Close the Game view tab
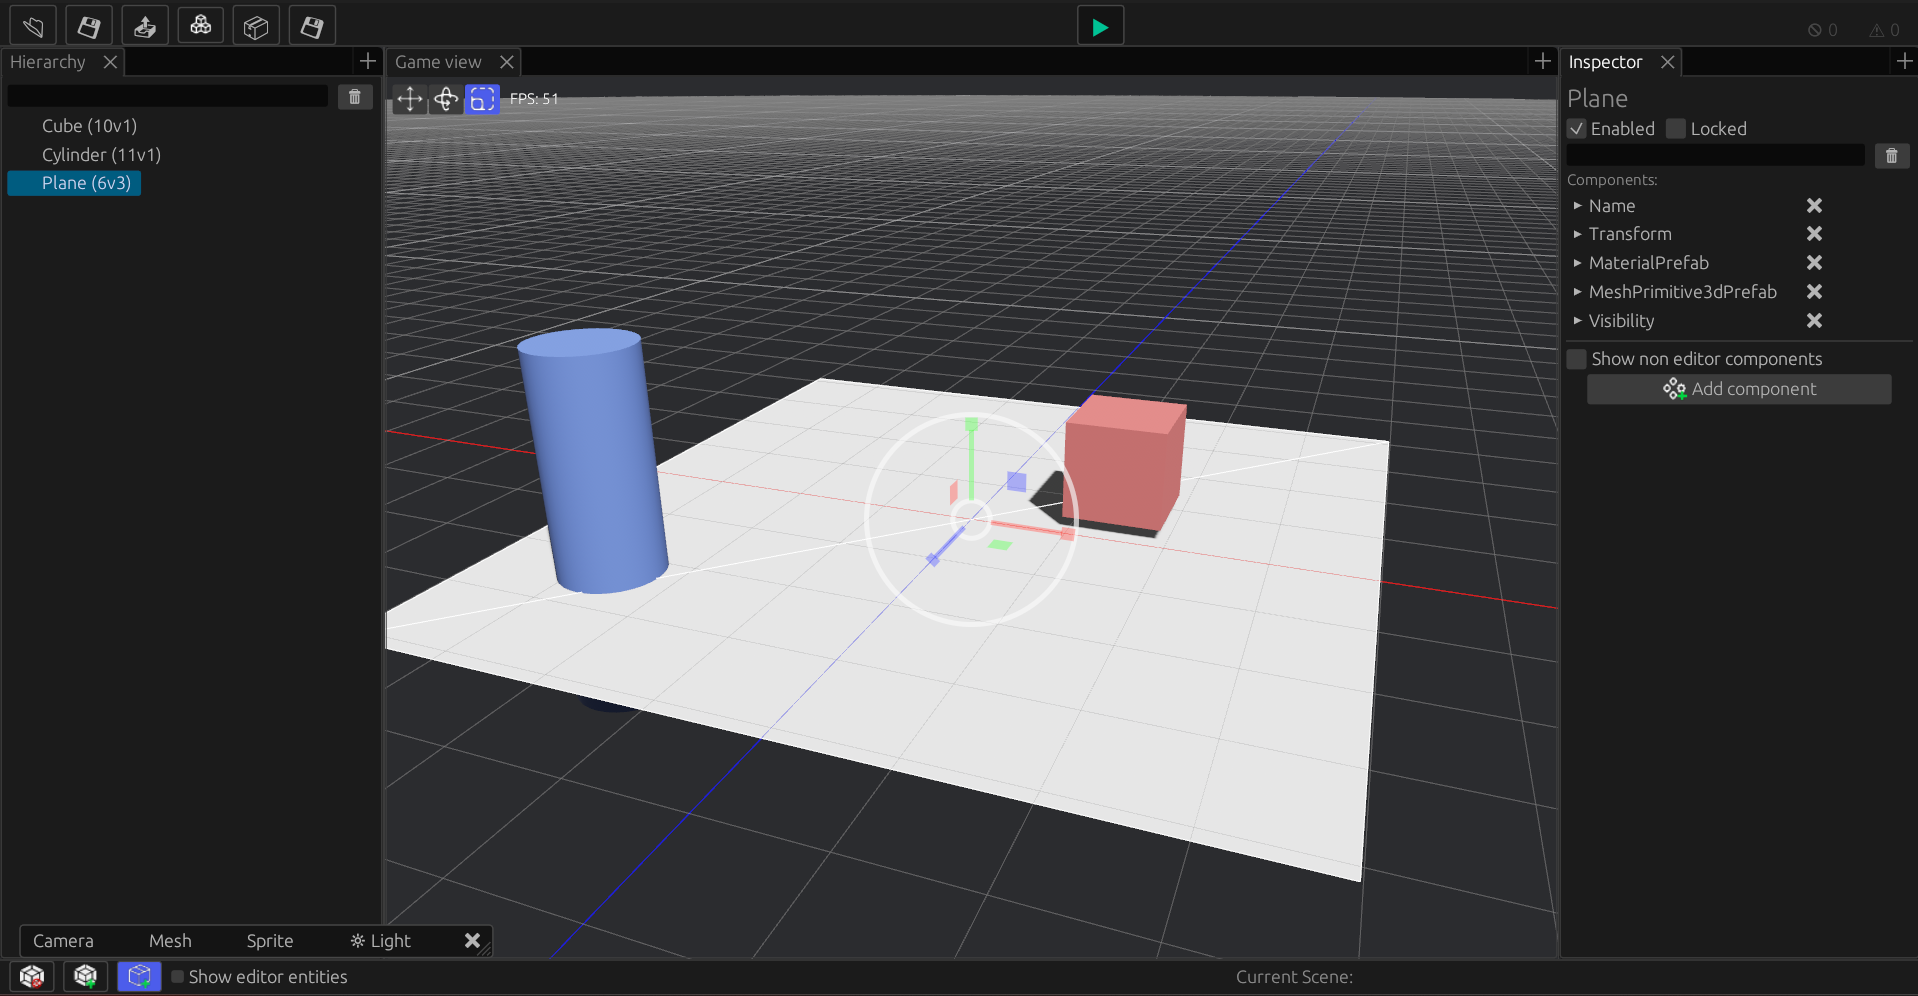The width and height of the screenshot is (1918, 996). tap(507, 62)
